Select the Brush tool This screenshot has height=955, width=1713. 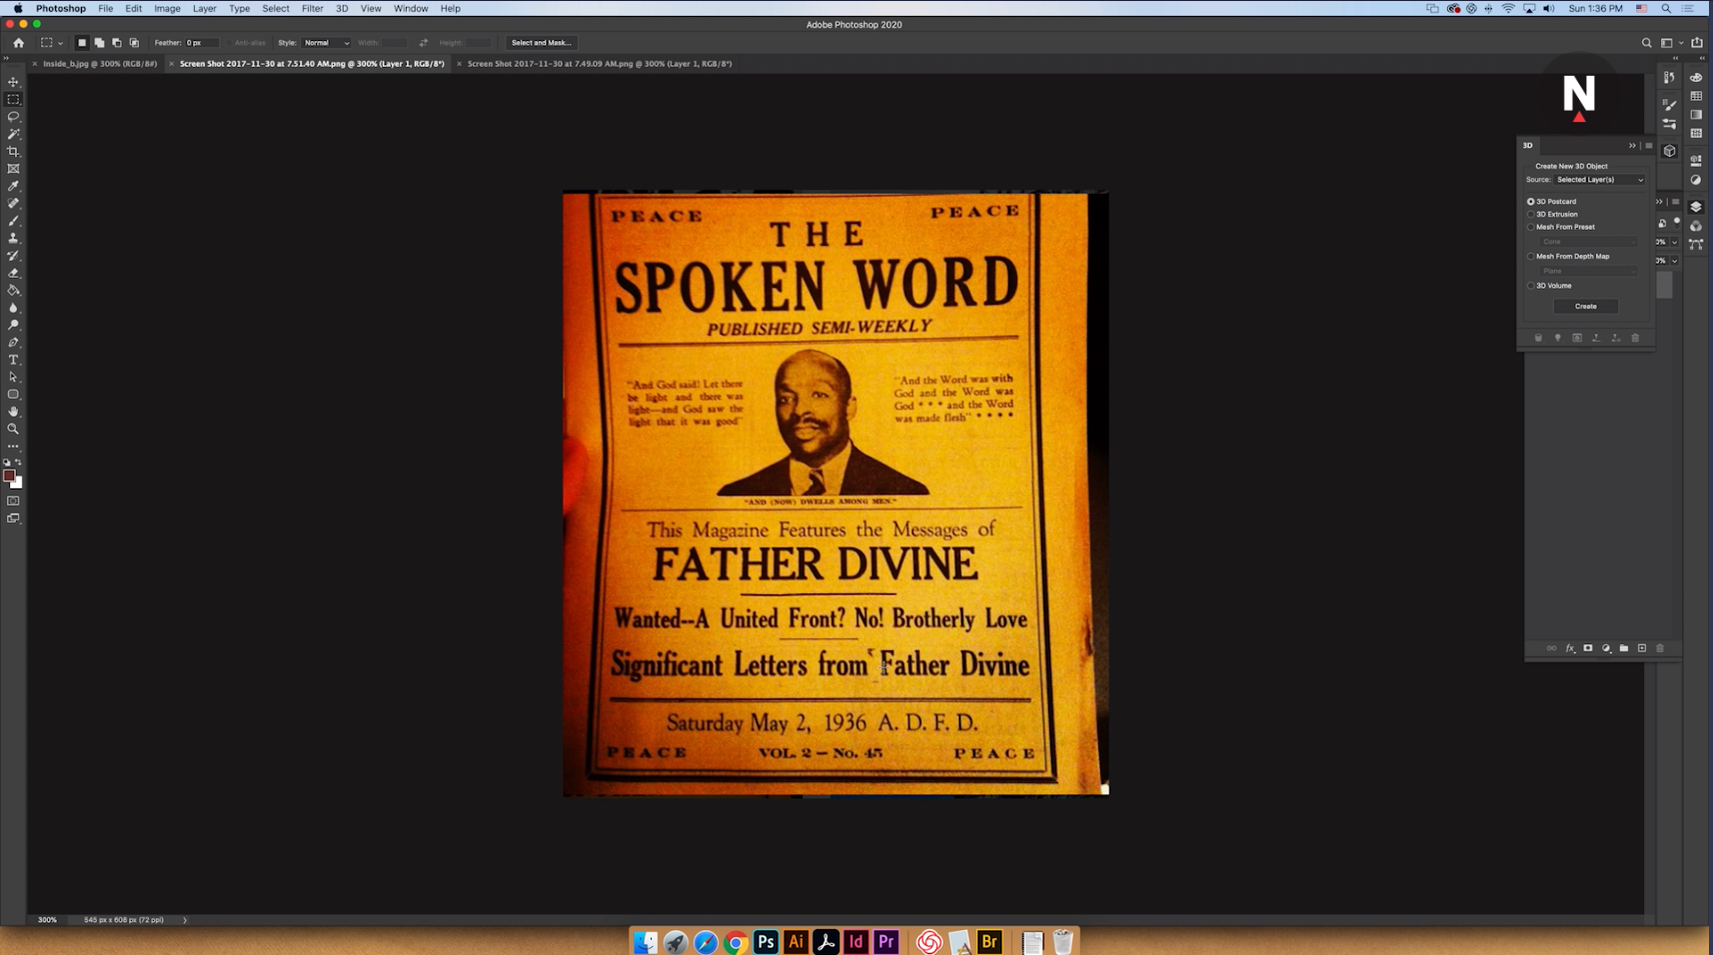(x=13, y=221)
